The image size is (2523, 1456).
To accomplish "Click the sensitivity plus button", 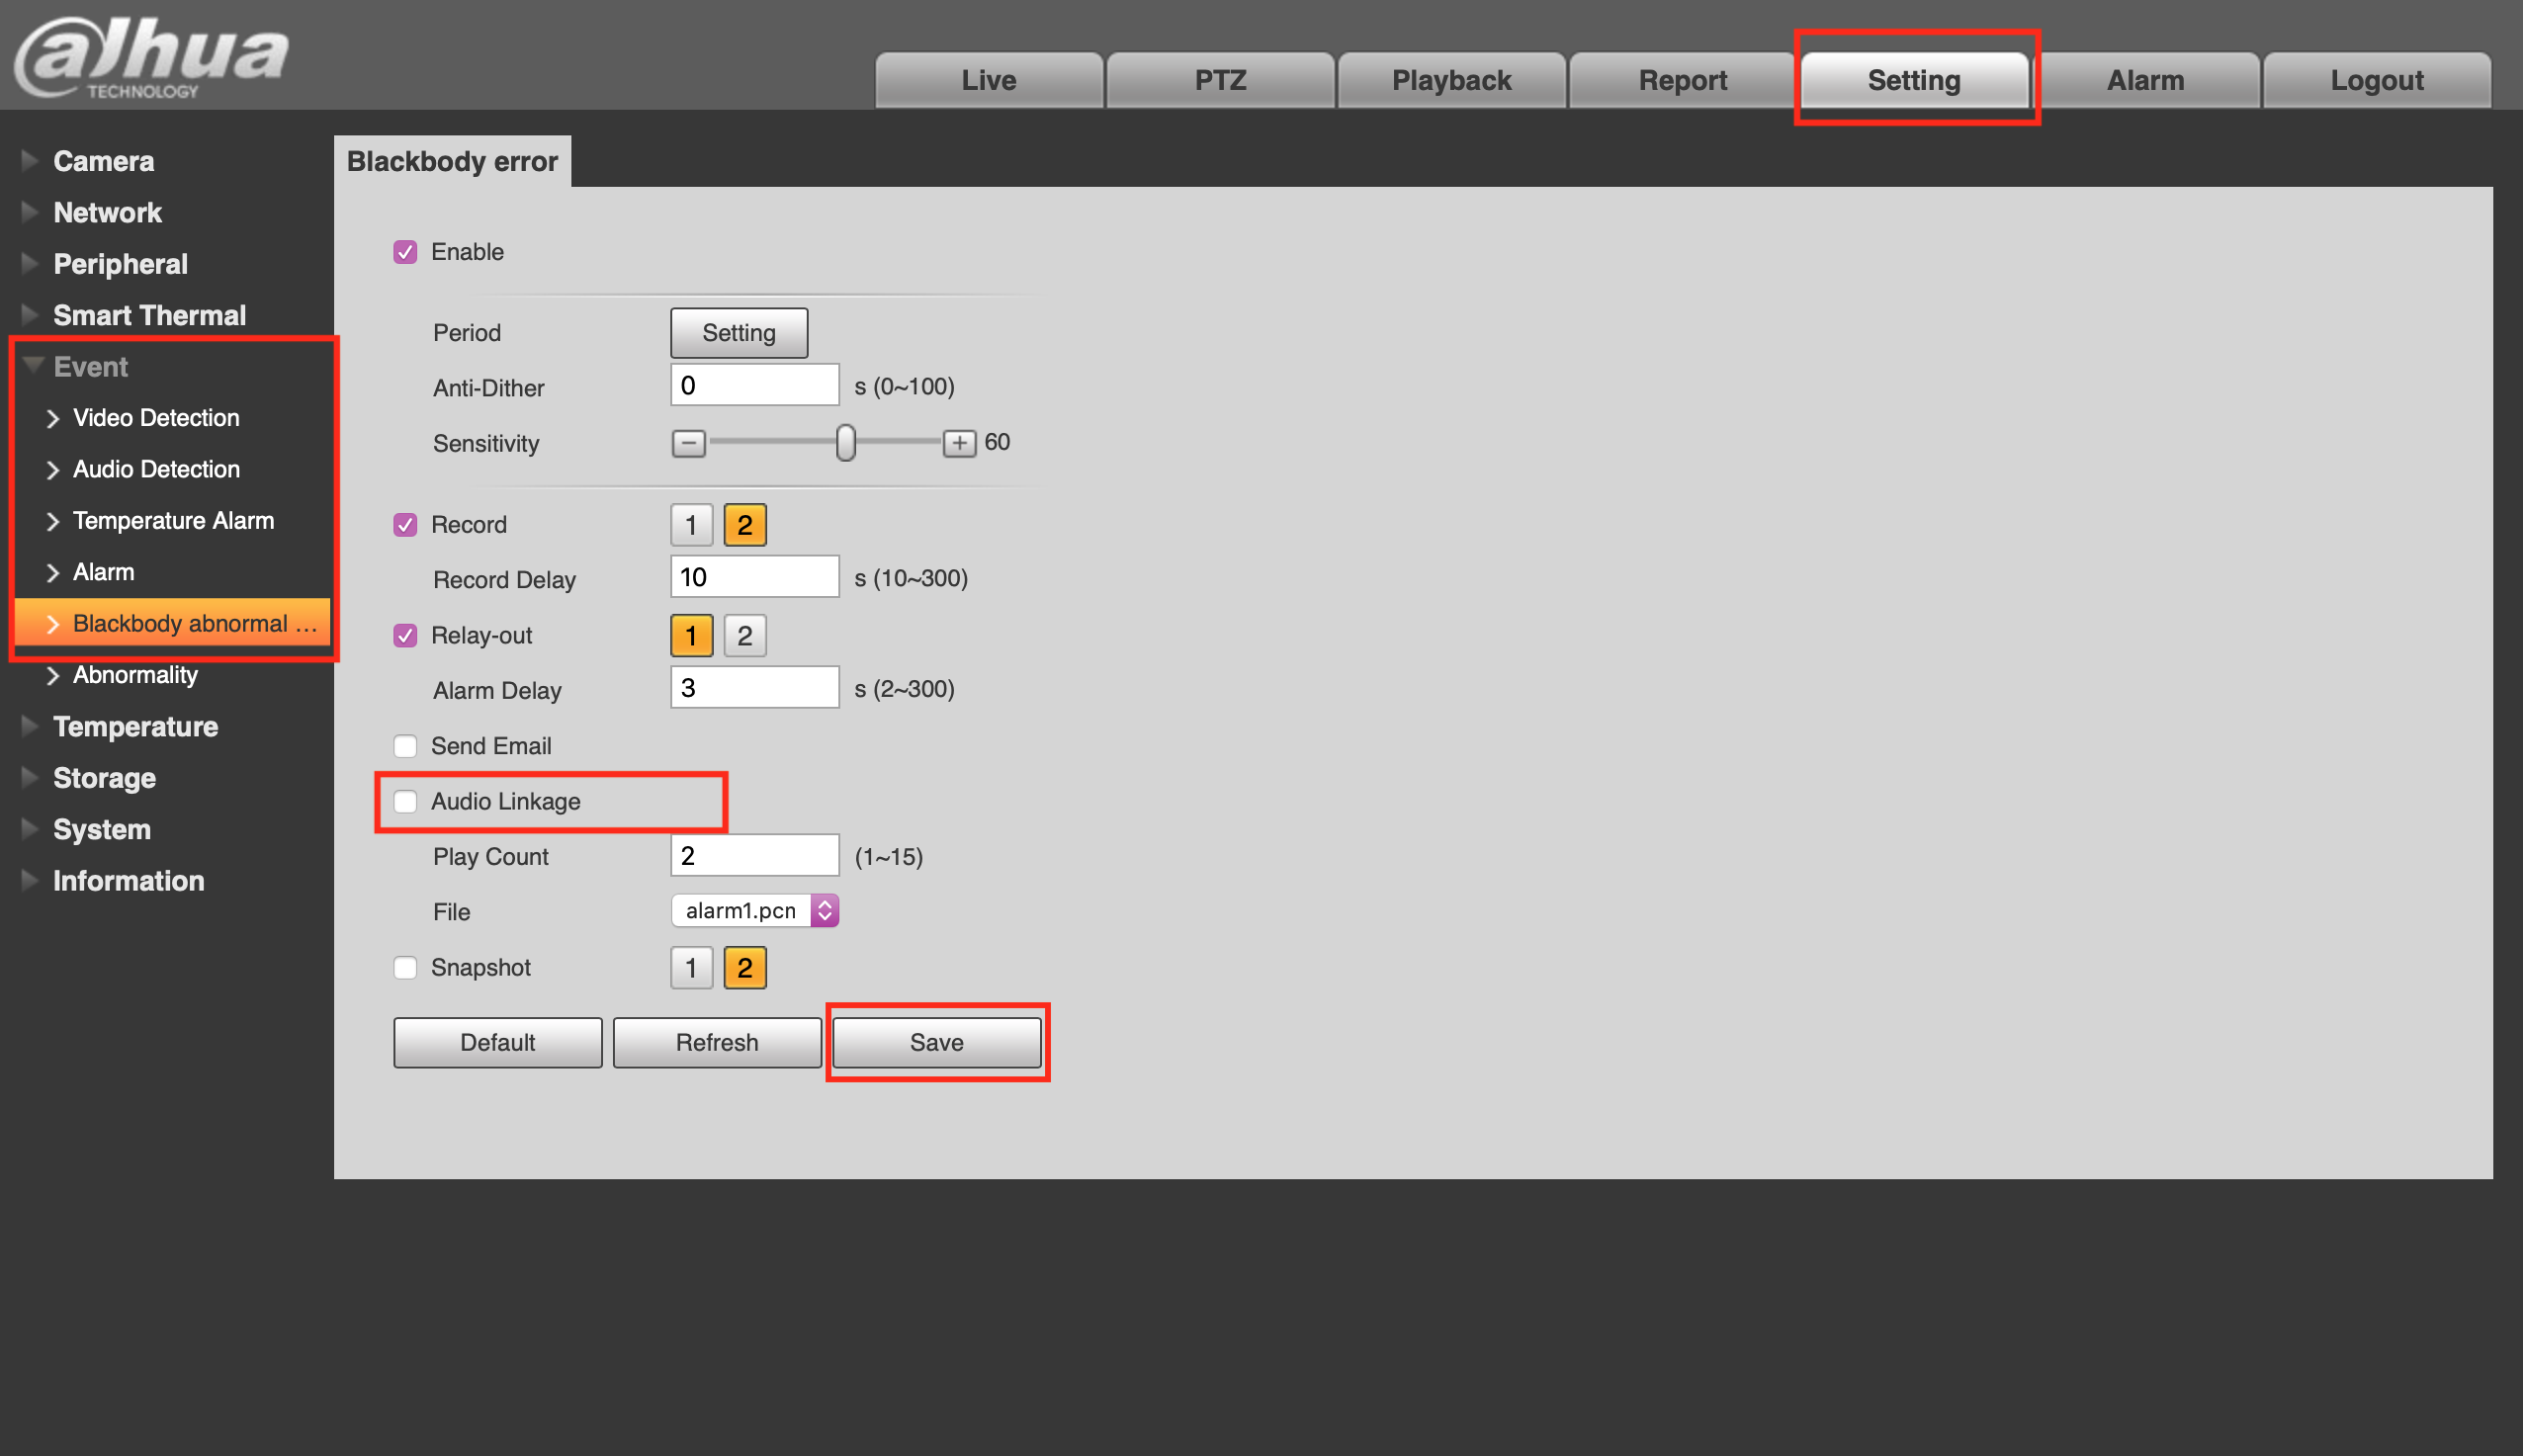I will point(959,443).
